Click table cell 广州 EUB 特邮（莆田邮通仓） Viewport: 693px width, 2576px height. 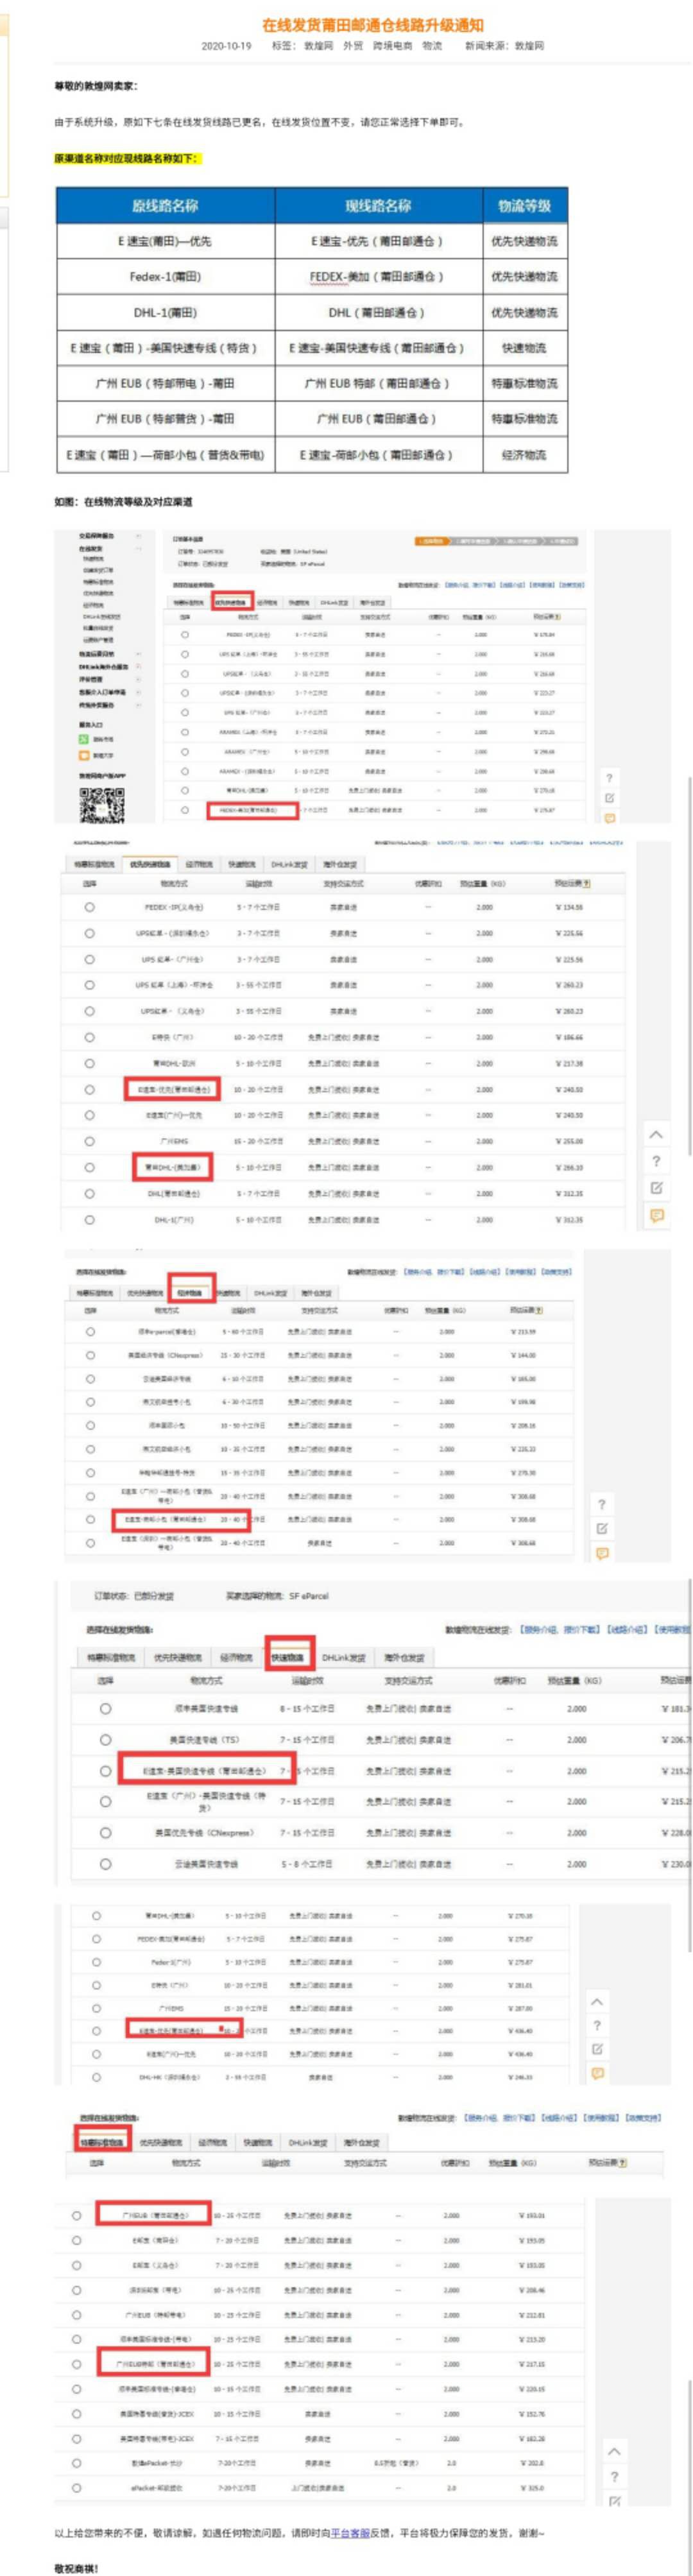click(x=379, y=383)
